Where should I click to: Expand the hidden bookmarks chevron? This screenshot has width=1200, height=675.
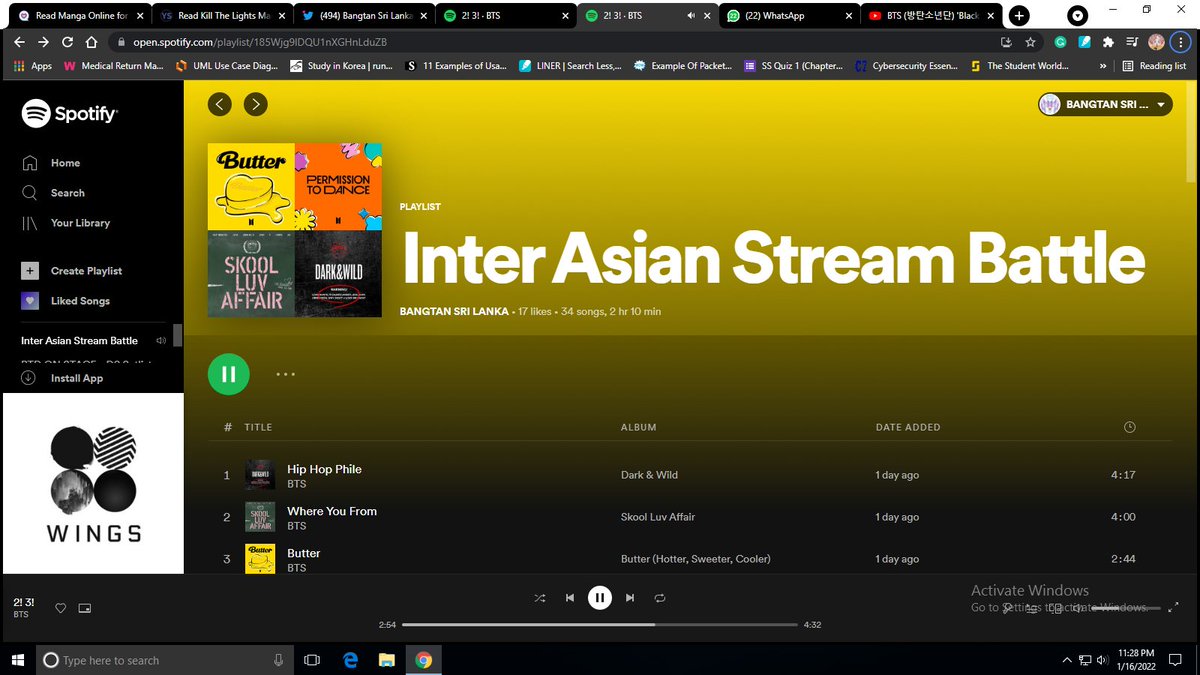pyautogui.click(x=1102, y=66)
